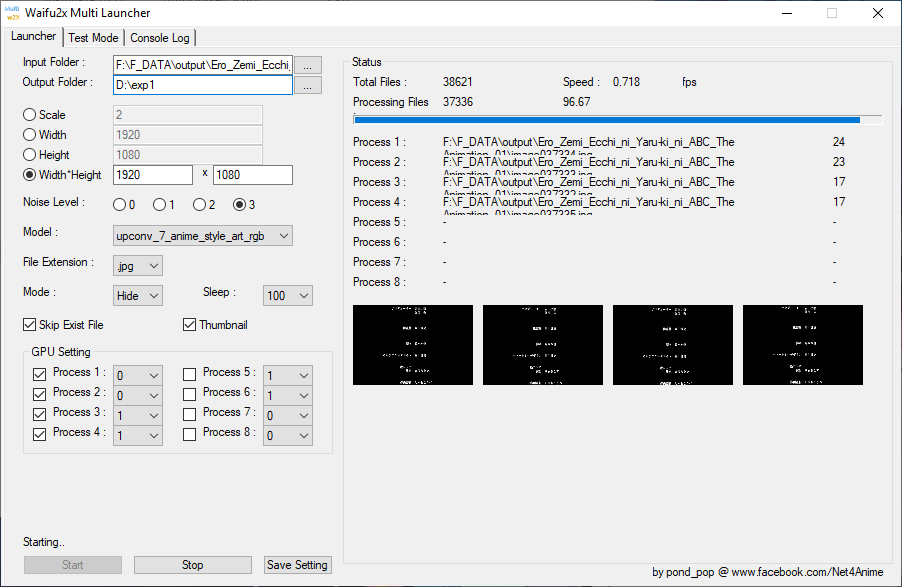Select the Scale radio button

29,115
